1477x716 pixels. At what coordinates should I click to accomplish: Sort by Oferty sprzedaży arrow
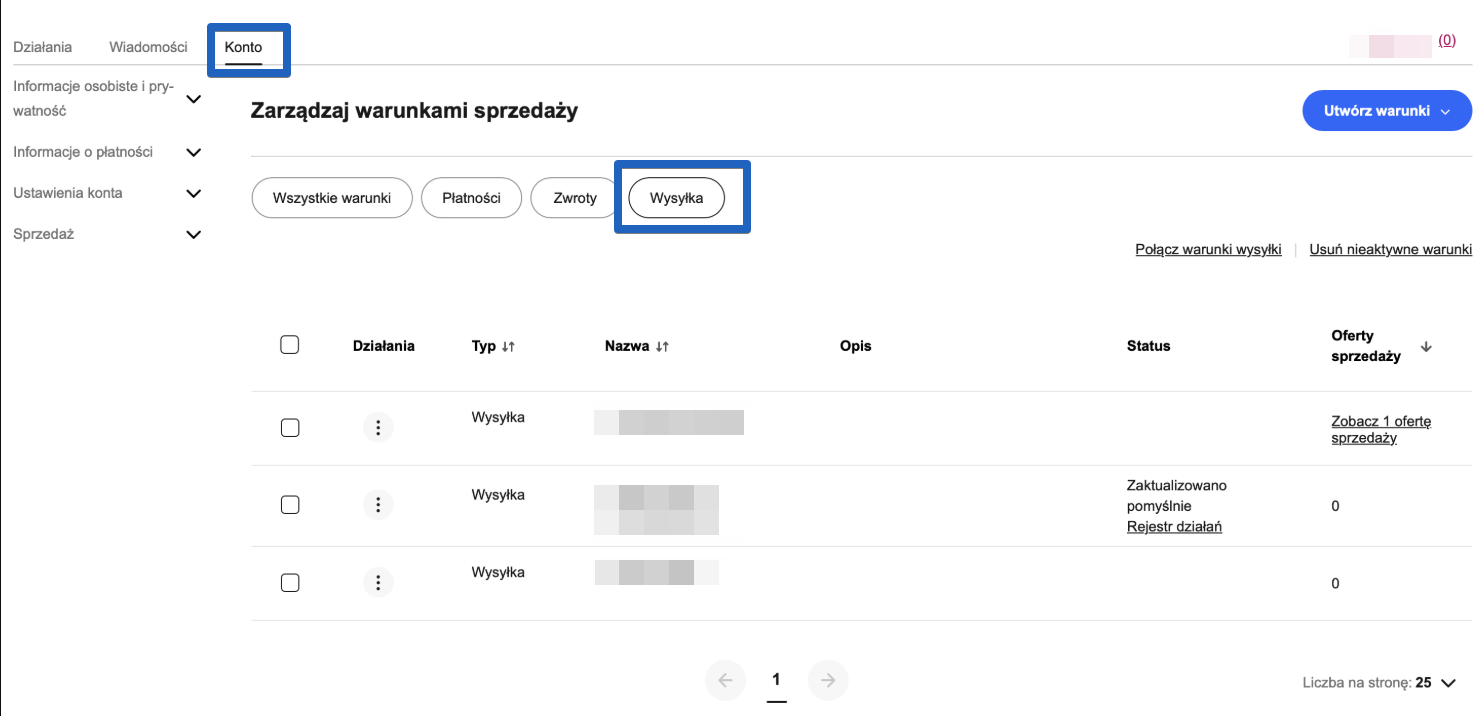[x=1426, y=347]
